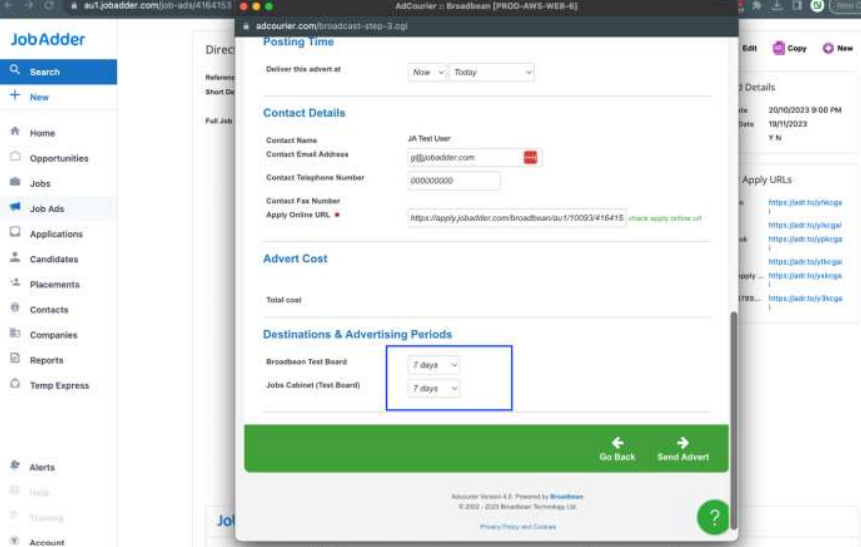Click the Privacy Policy and Cookies link
Image resolution: width=861 pixels, height=547 pixels.
[518, 527]
